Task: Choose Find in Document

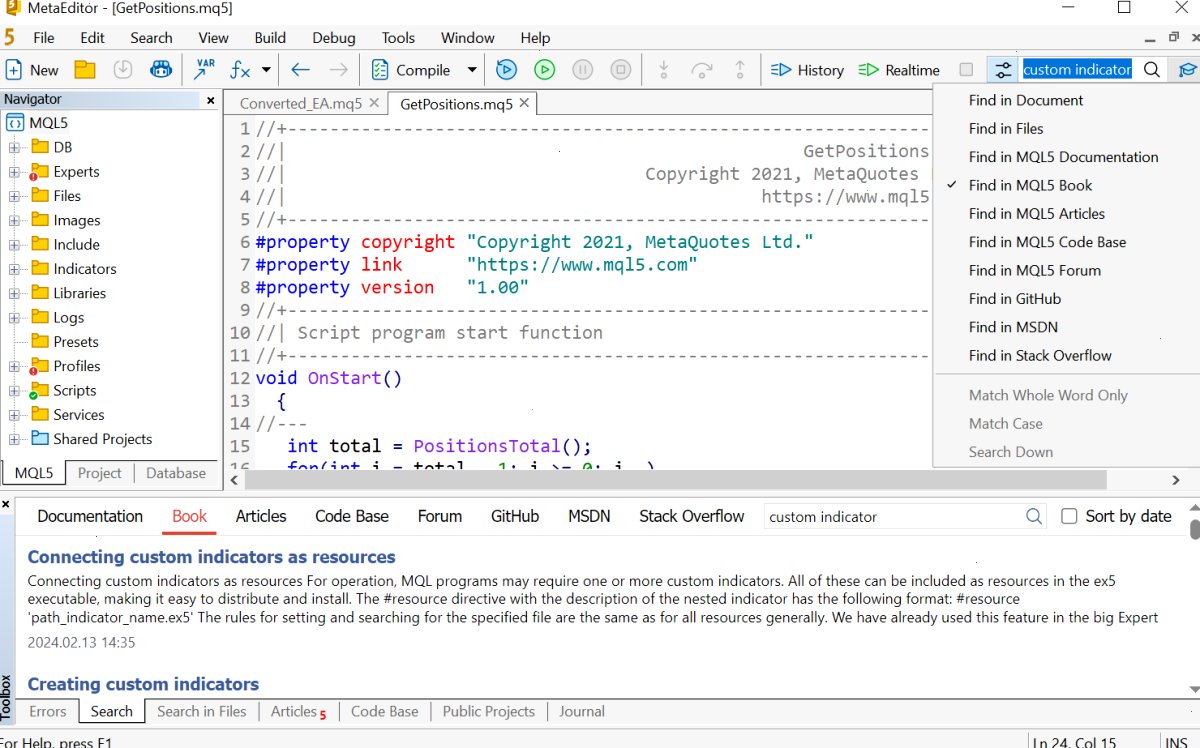Action: tap(1026, 100)
